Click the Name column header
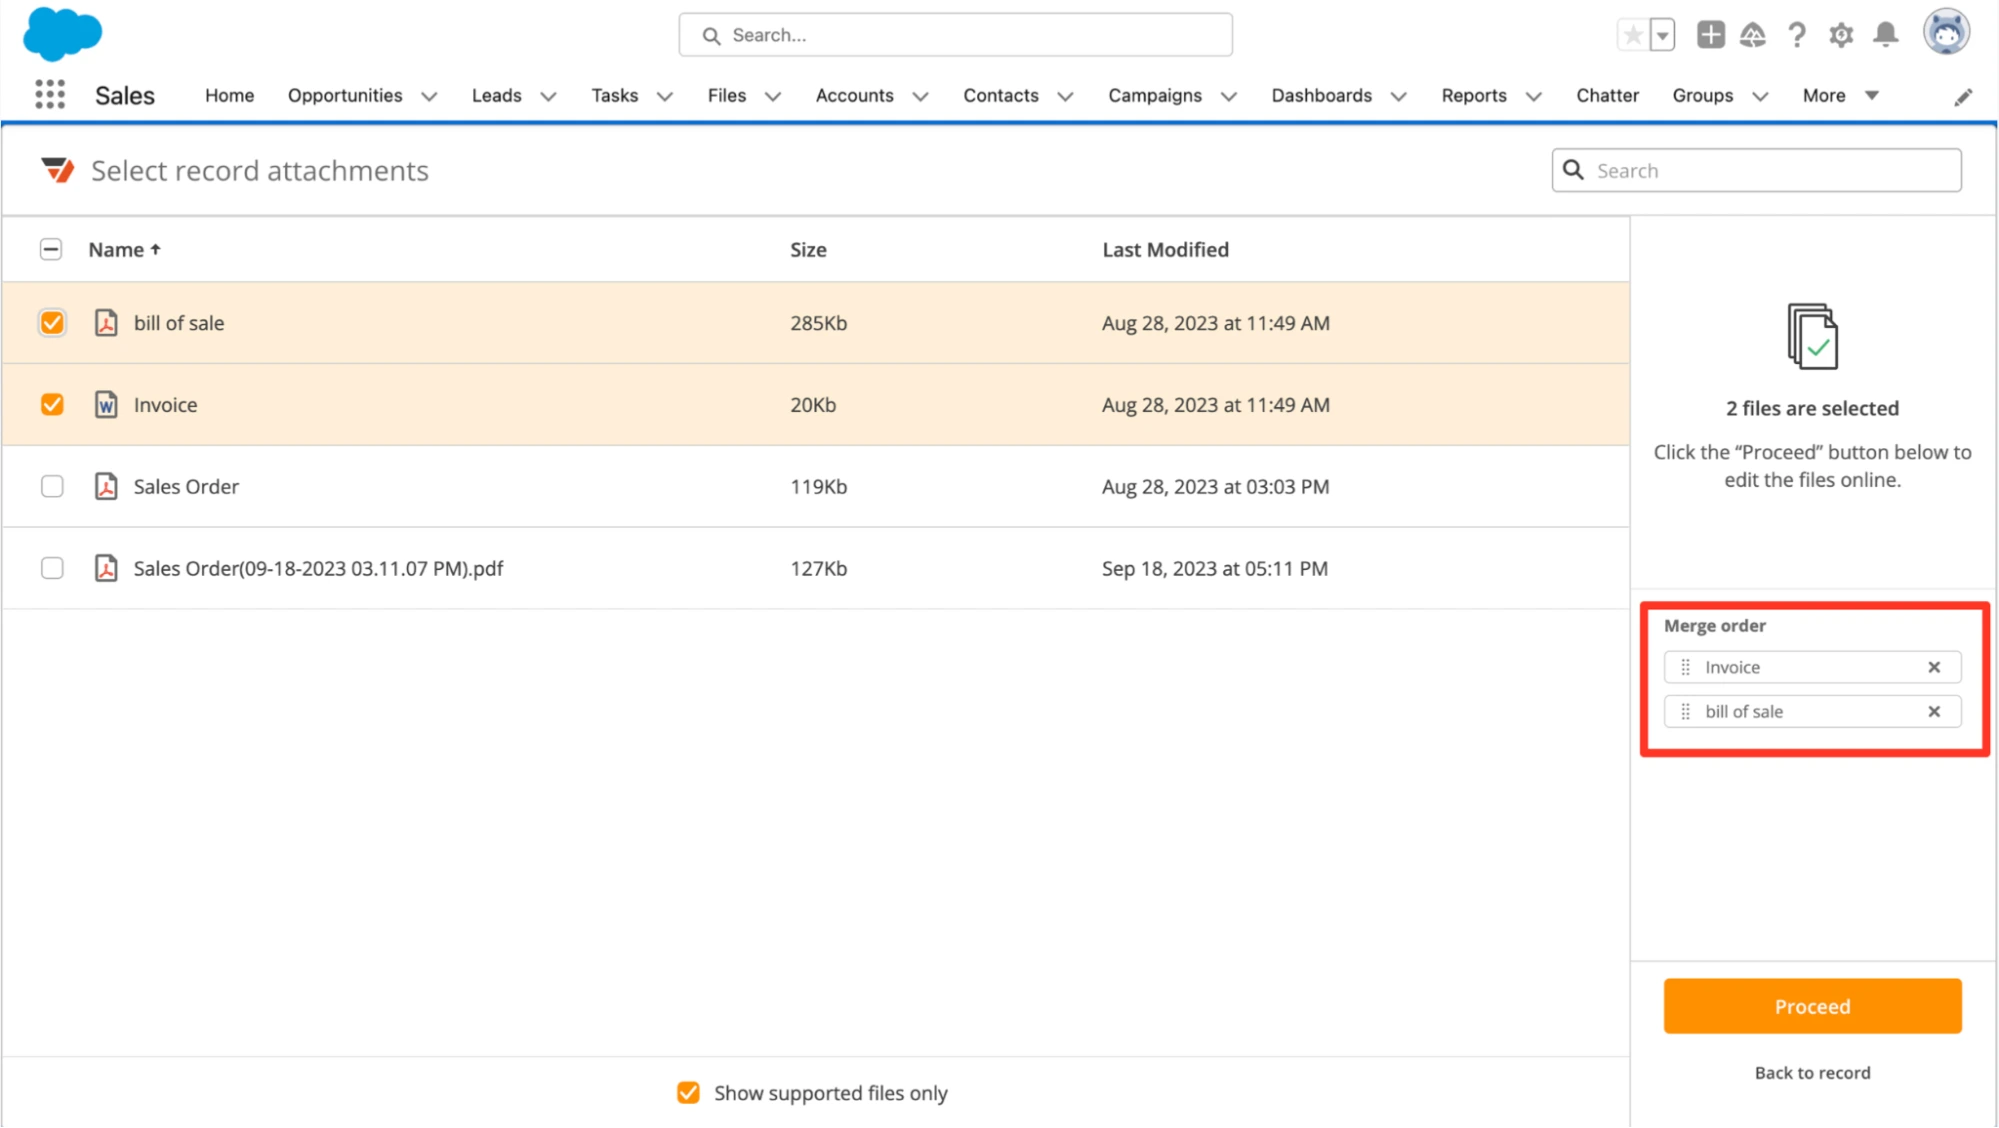The width and height of the screenshot is (1999, 1128). pos(116,249)
